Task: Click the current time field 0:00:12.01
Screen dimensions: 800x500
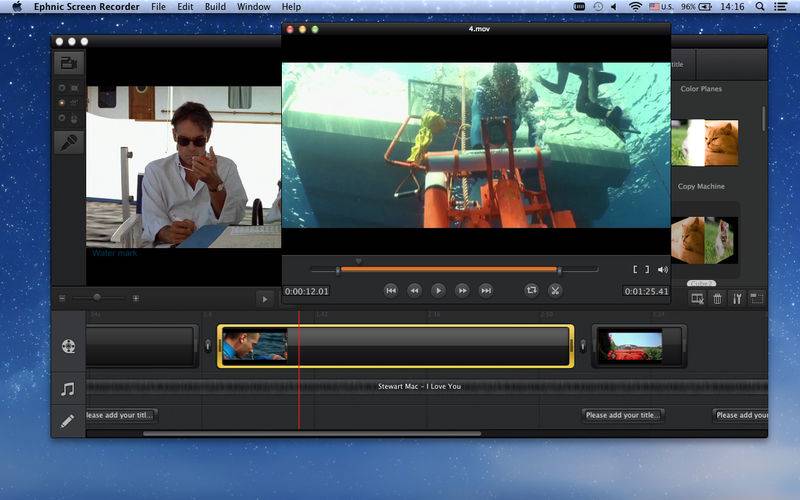Action: 306,291
